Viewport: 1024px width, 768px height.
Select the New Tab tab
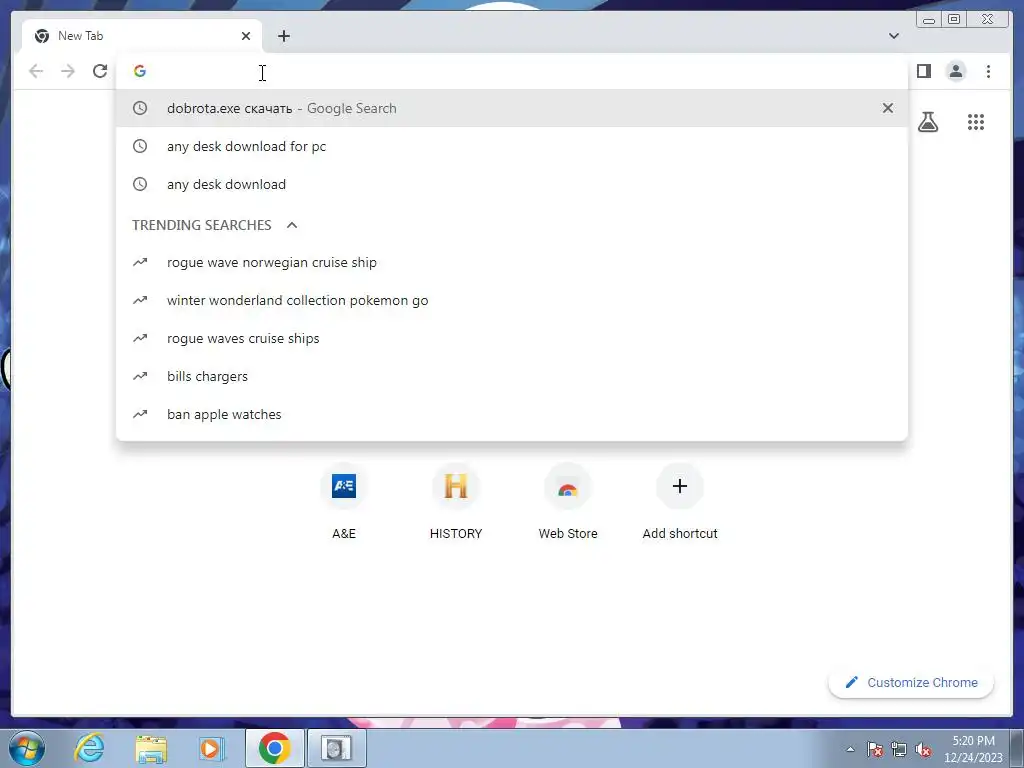142,36
